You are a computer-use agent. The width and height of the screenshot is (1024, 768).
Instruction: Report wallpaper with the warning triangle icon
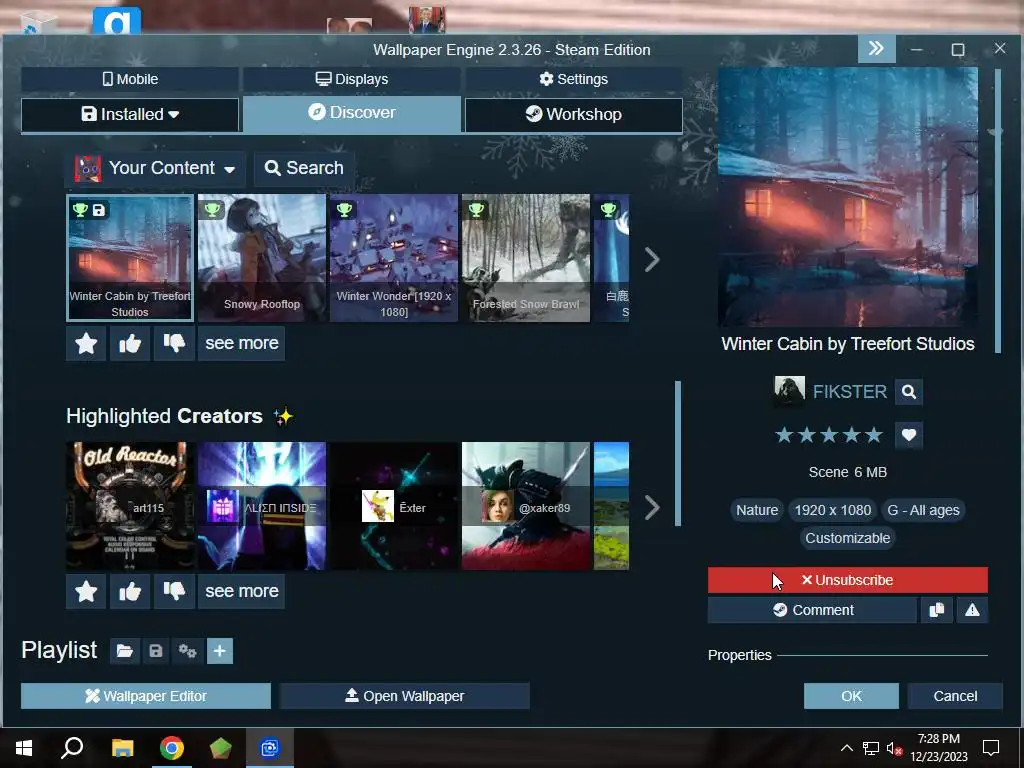972,610
